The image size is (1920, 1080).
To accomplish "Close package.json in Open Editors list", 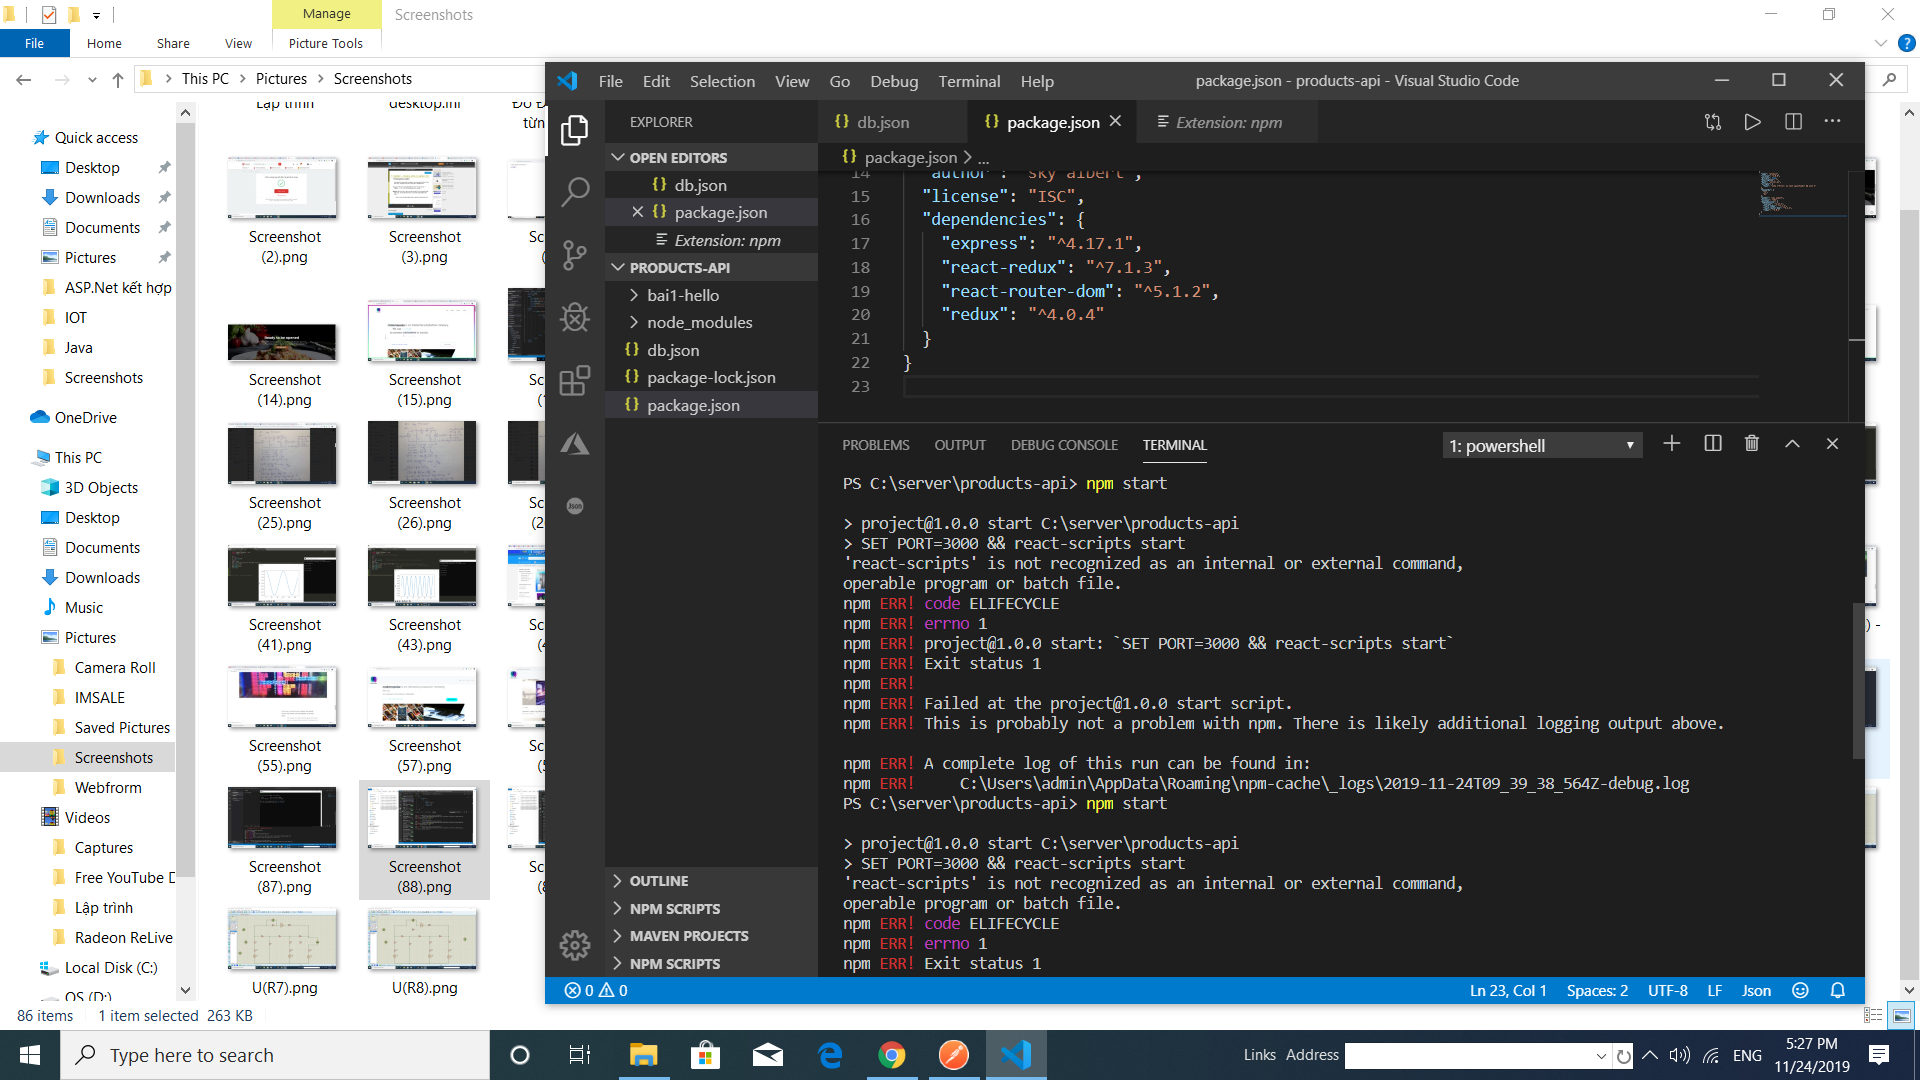I will point(637,212).
